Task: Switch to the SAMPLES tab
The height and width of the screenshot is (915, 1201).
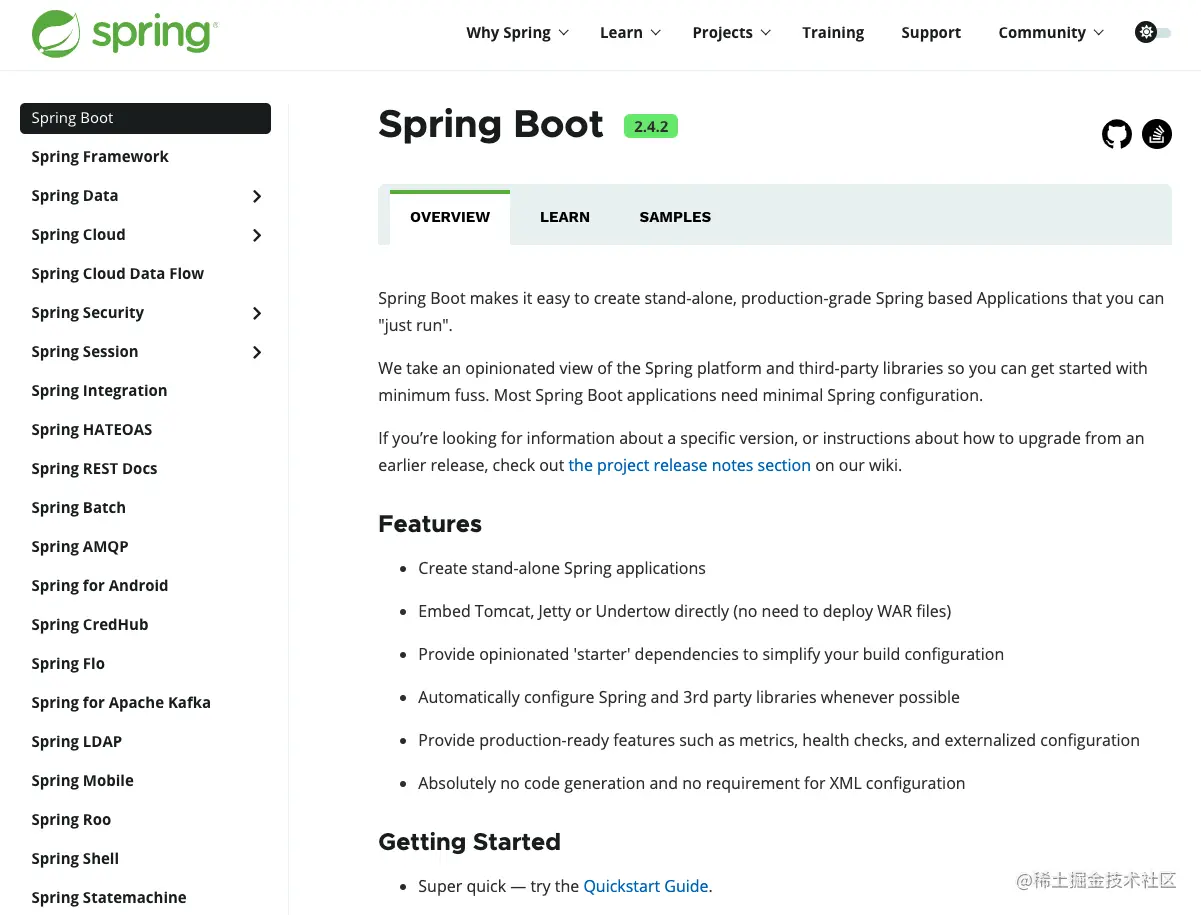Action: [x=675, y=217]
